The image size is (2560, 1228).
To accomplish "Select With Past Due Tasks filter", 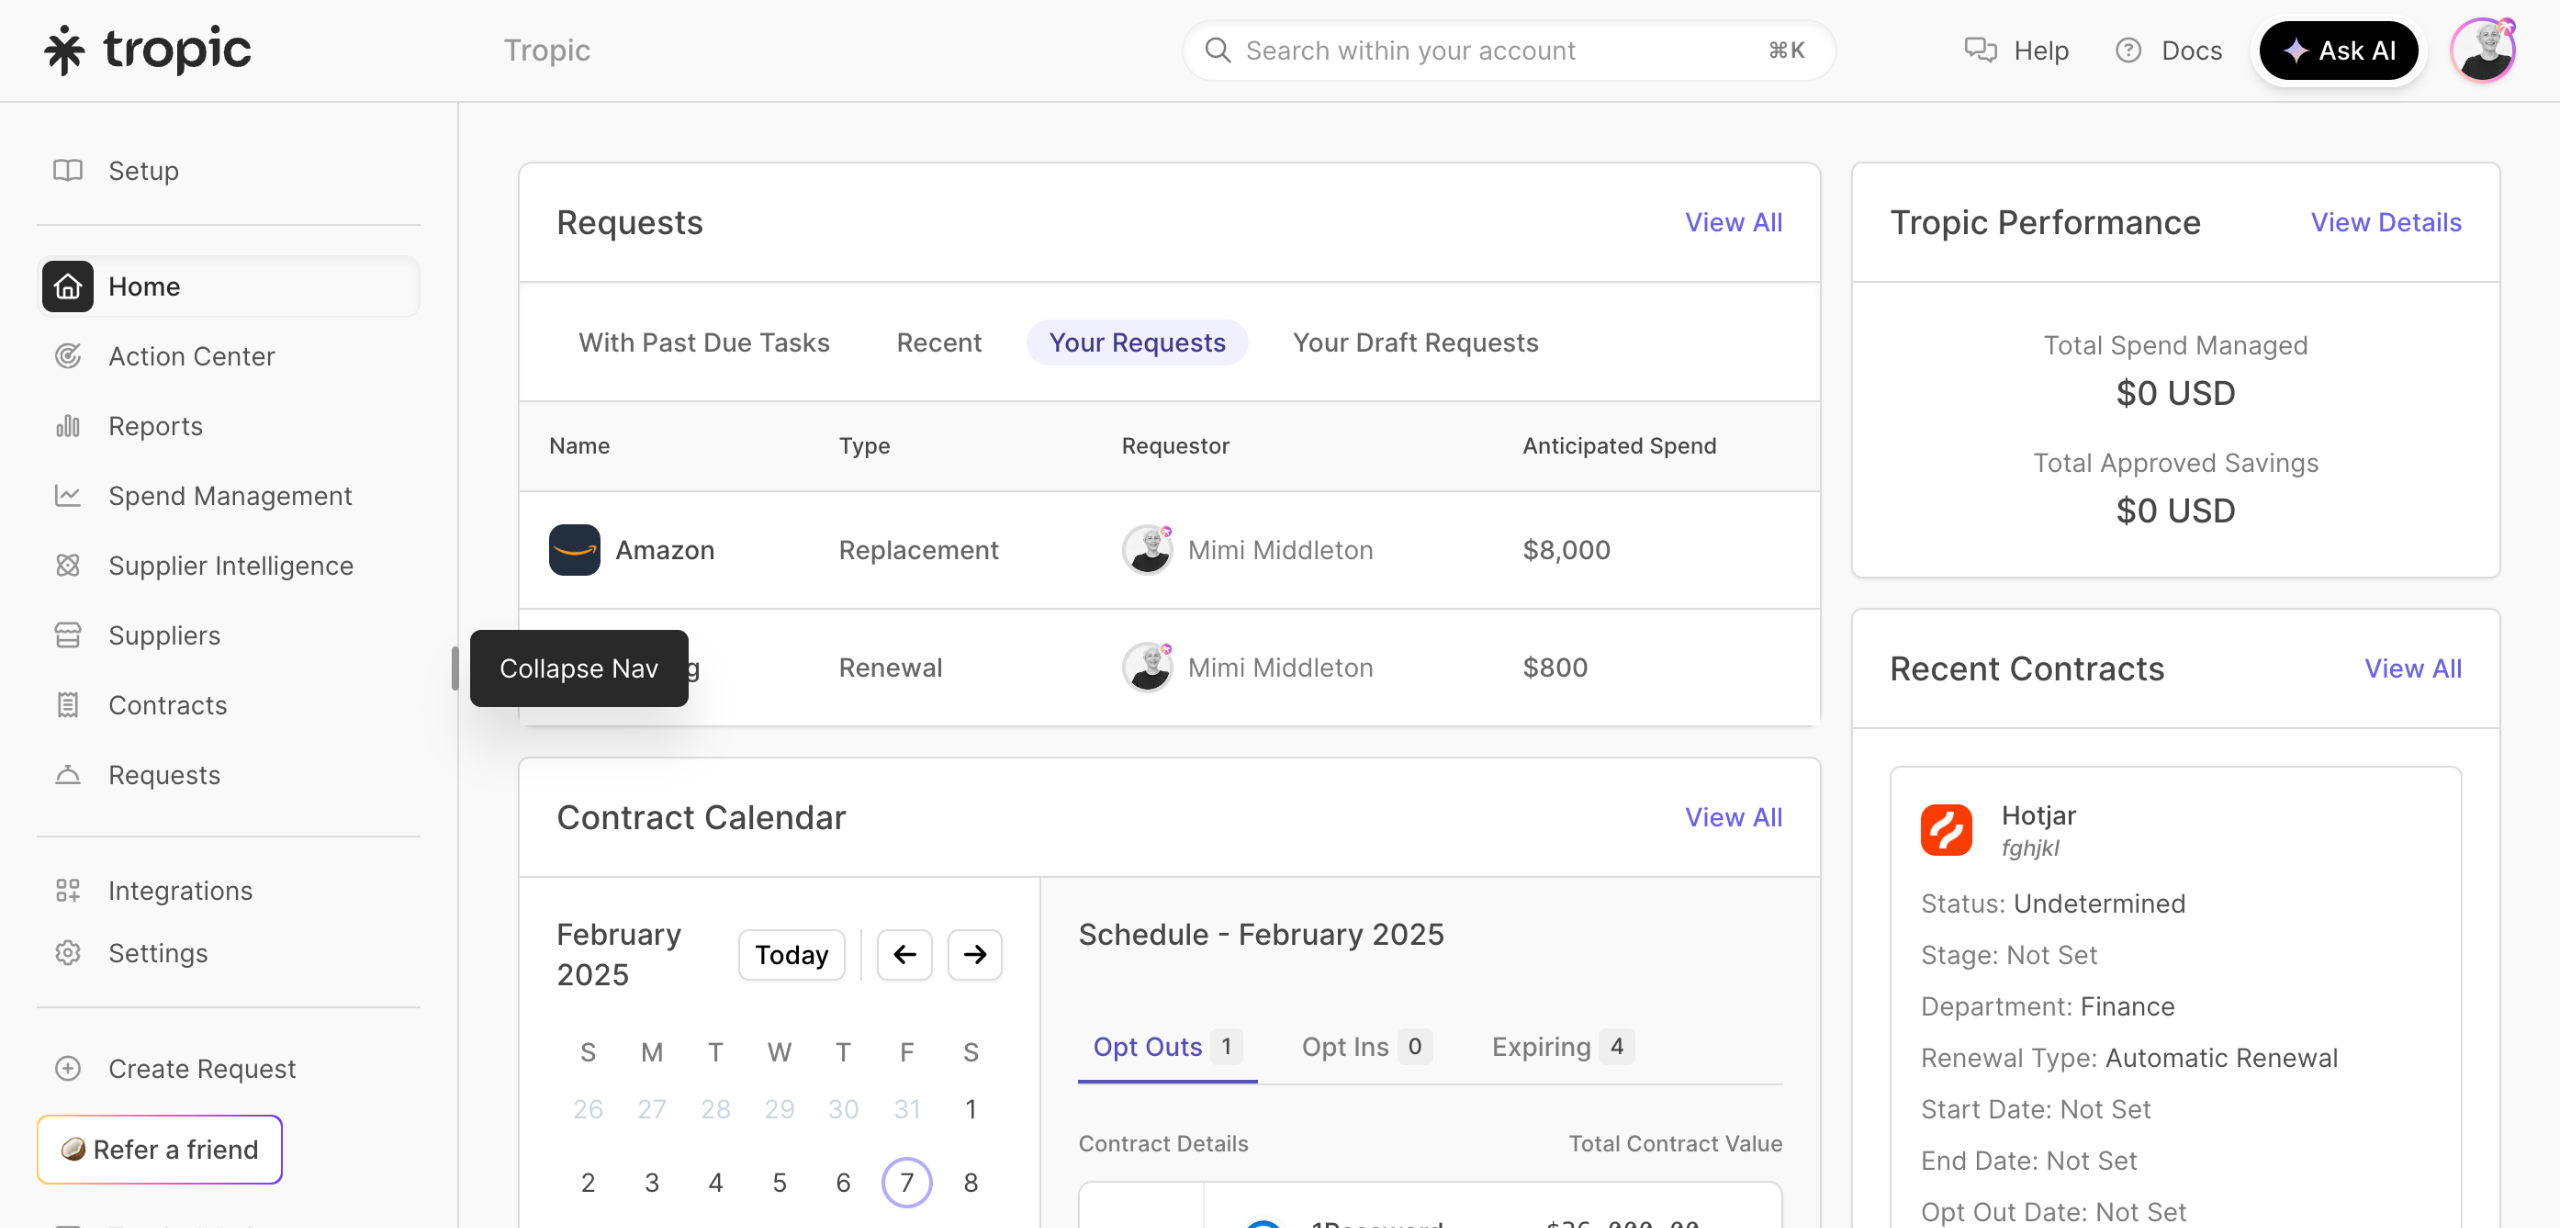I will (x=703, y=343).
